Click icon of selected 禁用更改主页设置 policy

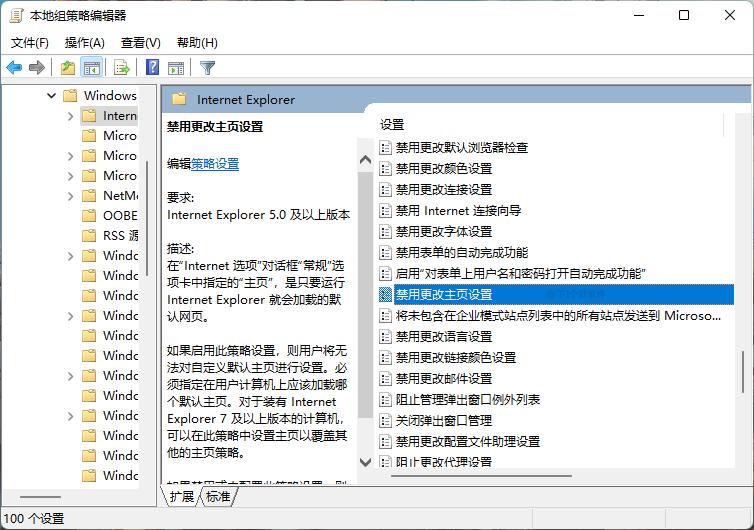(385, 294)
